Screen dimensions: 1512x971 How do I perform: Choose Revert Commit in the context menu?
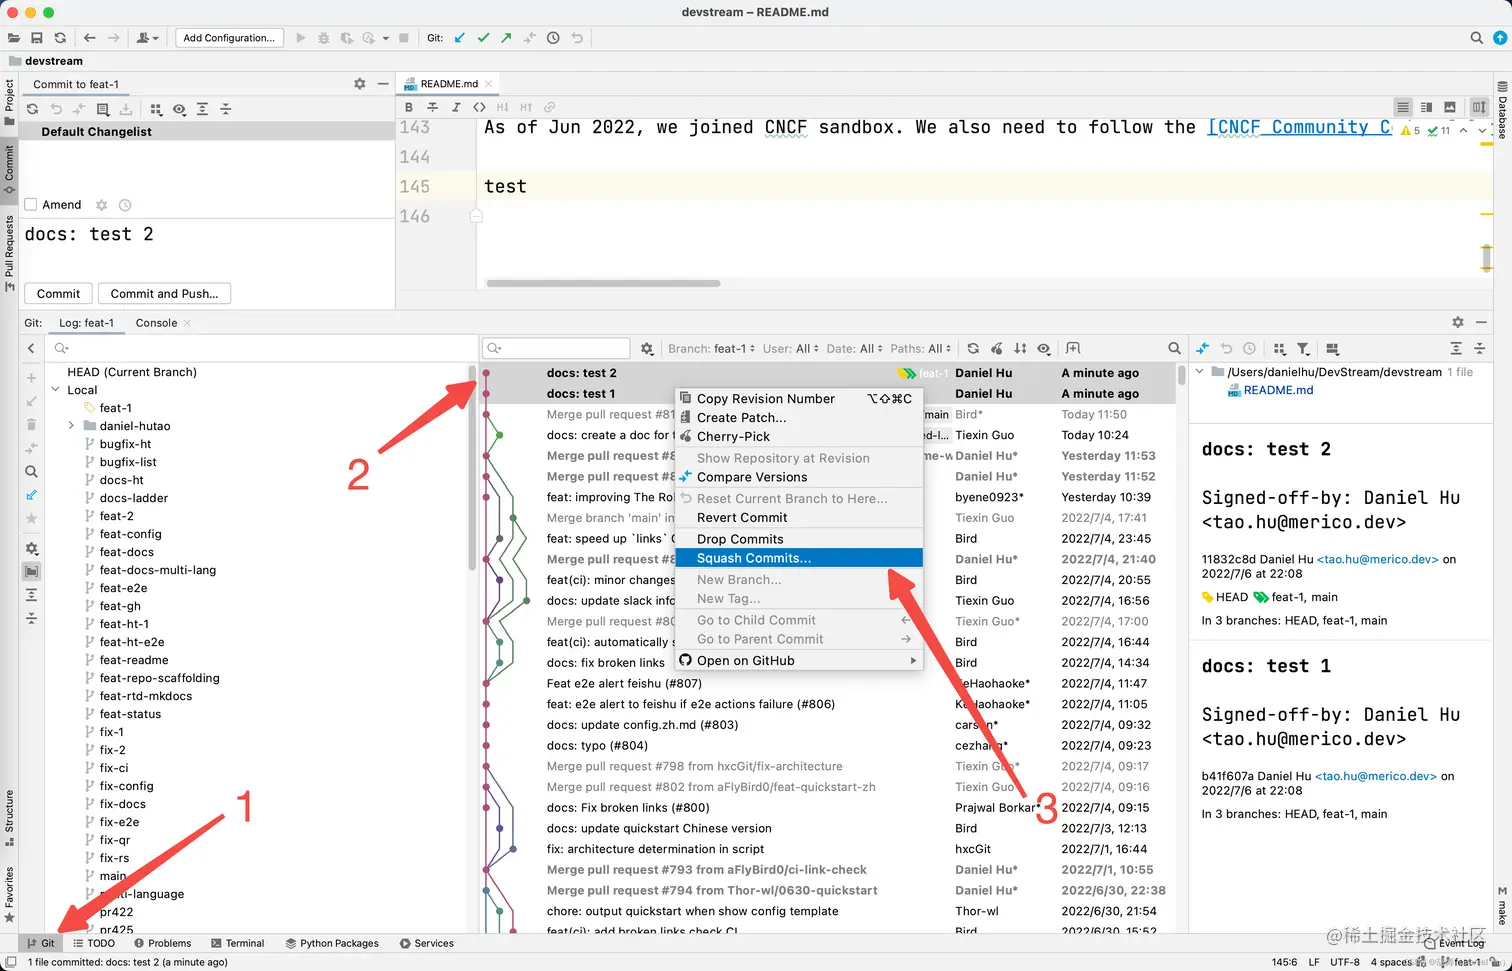[x=799, y=517]
